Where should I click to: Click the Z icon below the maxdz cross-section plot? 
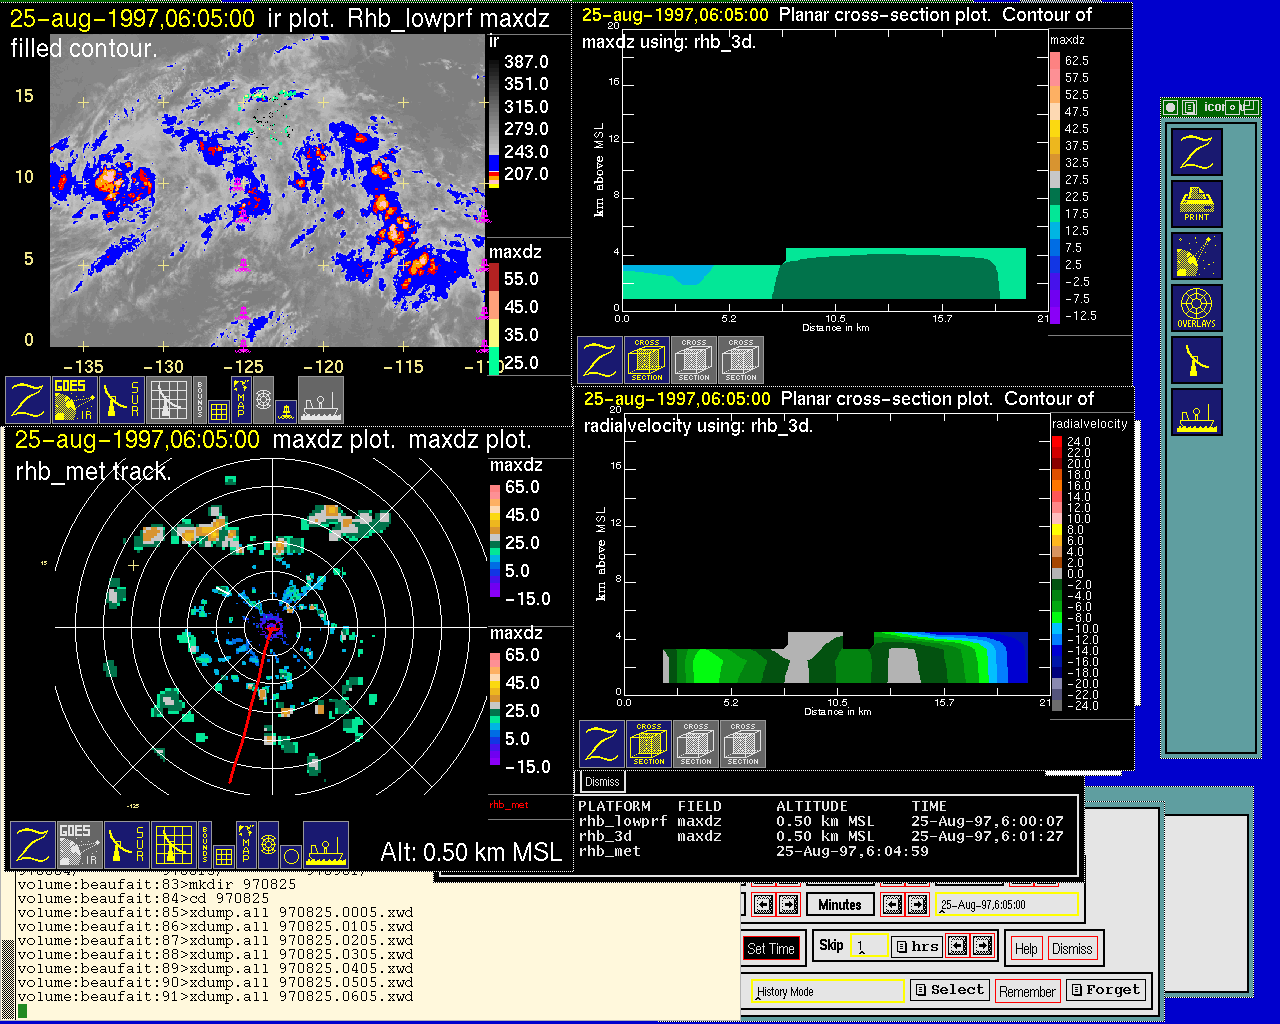pyautogui.click(x=600, y=360)
